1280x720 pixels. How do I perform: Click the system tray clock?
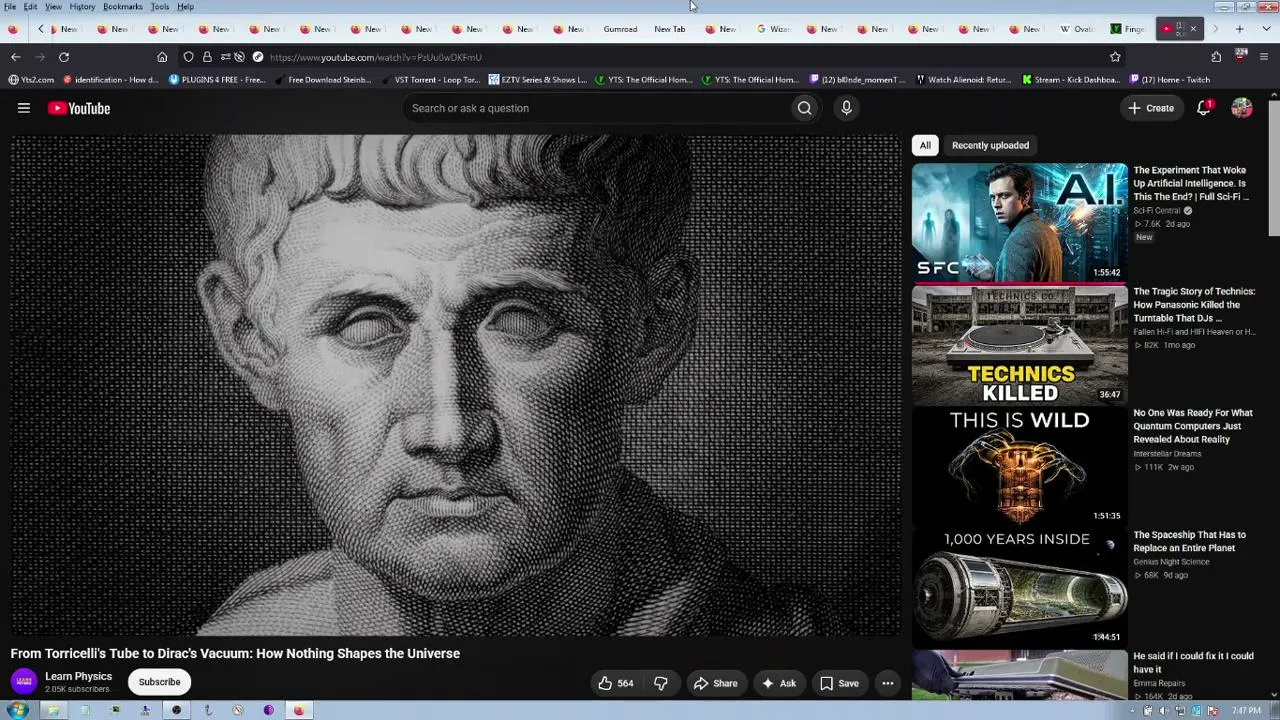[1246, 711]
